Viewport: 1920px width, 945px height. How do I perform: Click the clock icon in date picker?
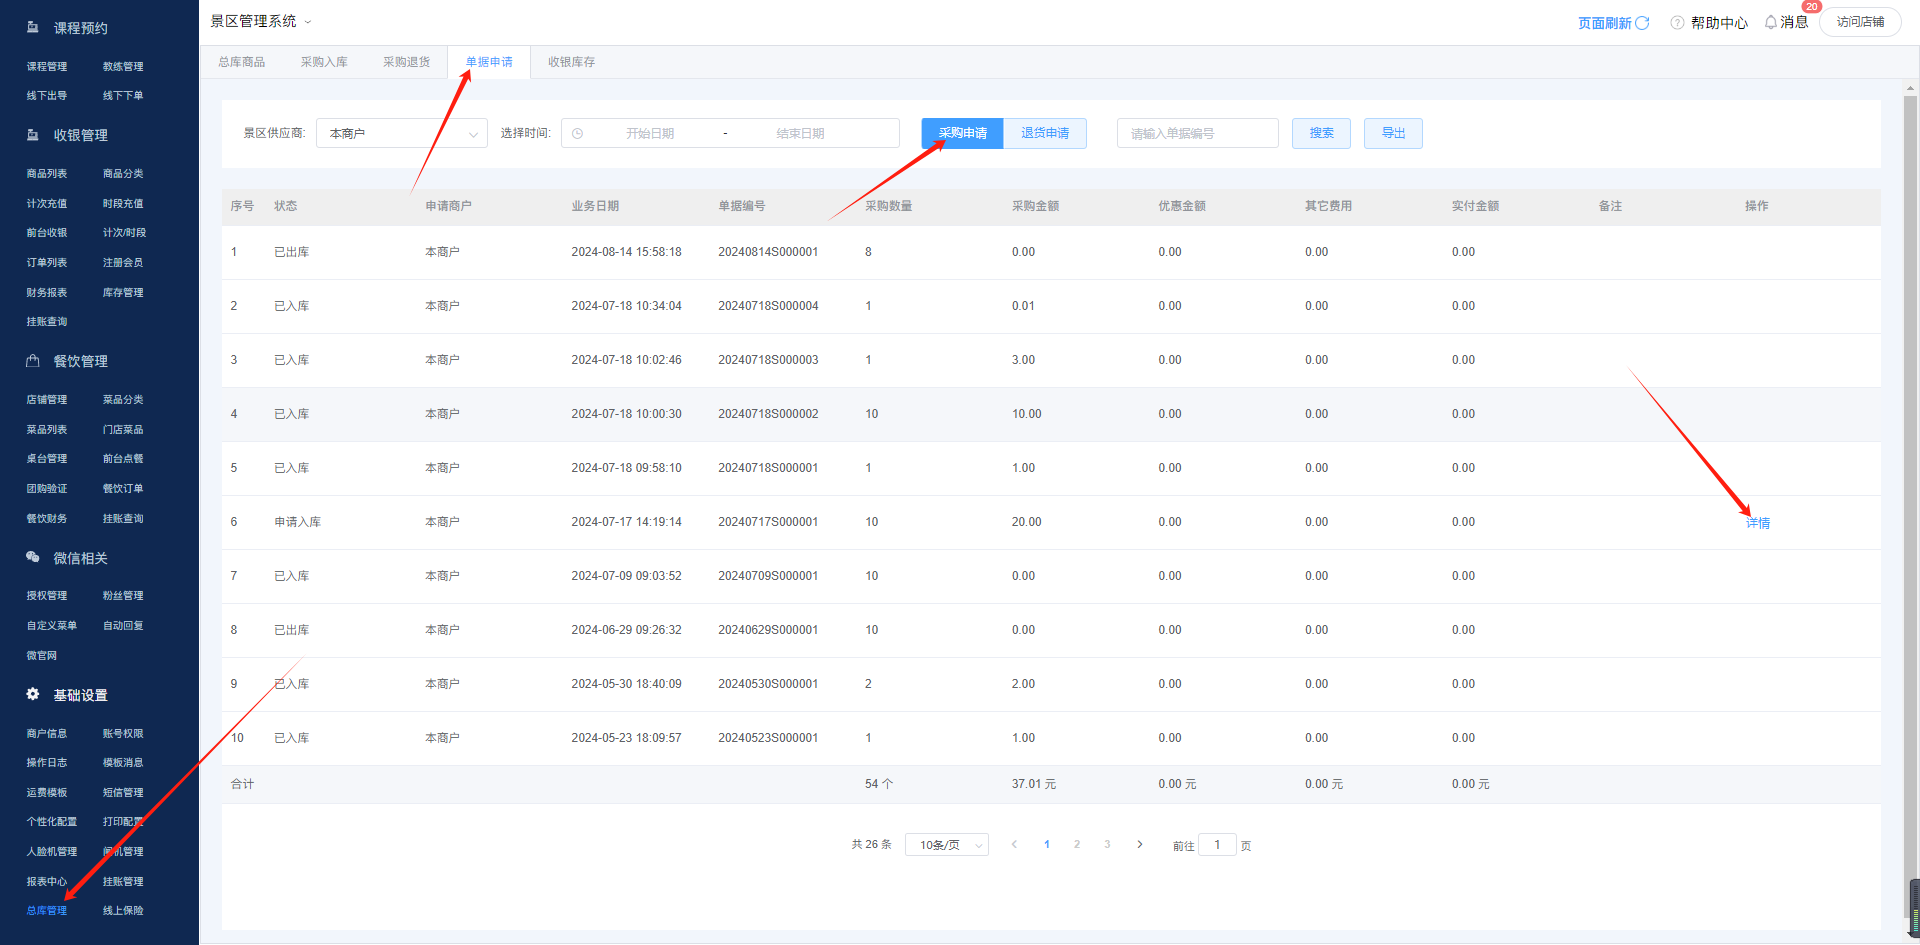click(578, 134)
